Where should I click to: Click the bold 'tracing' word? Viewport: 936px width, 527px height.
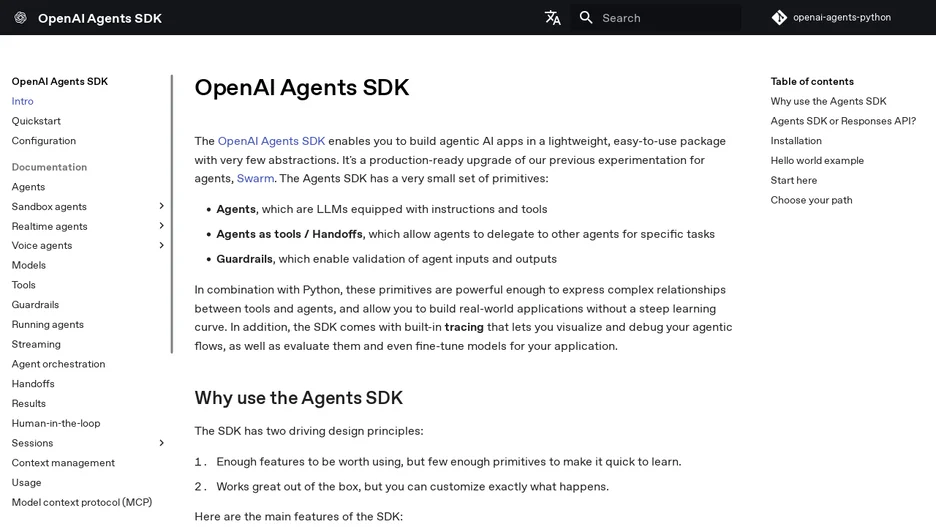(x=464, y=327)
